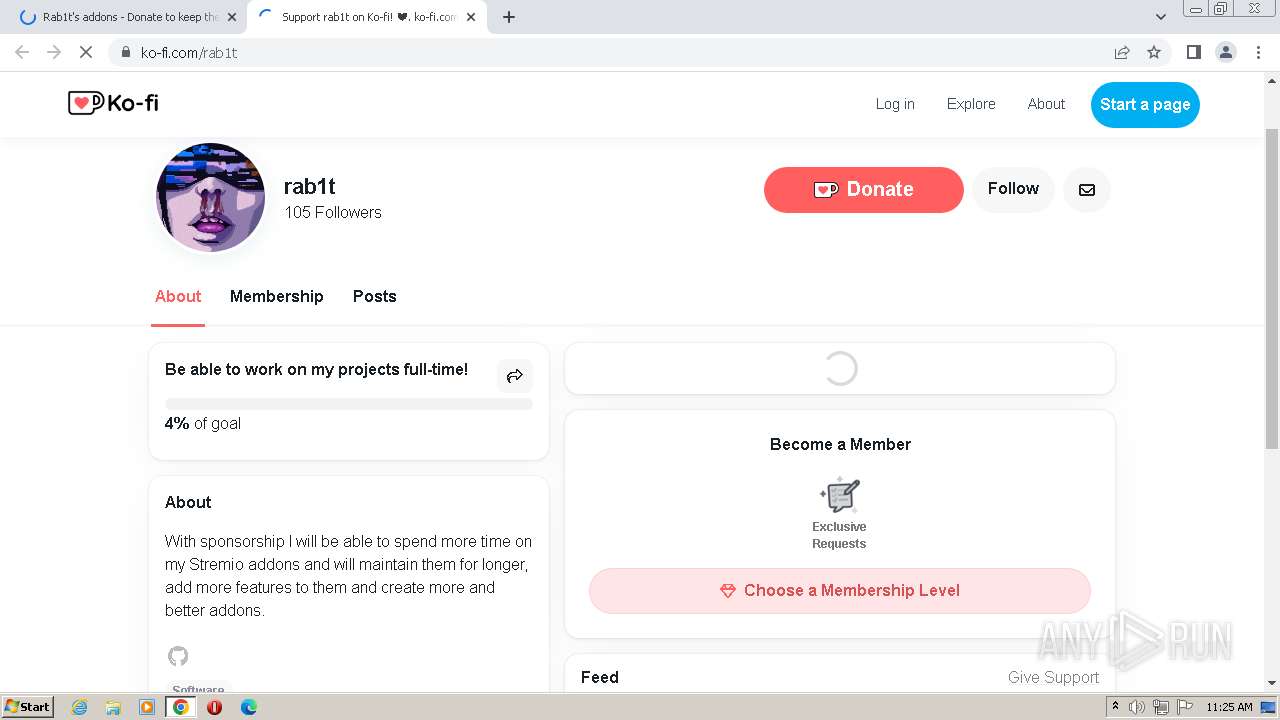Image resolution: width=1280 pixels, height=720 pixels.
Task: Send a message via envelope icon
Action: tap(1087, 189)
